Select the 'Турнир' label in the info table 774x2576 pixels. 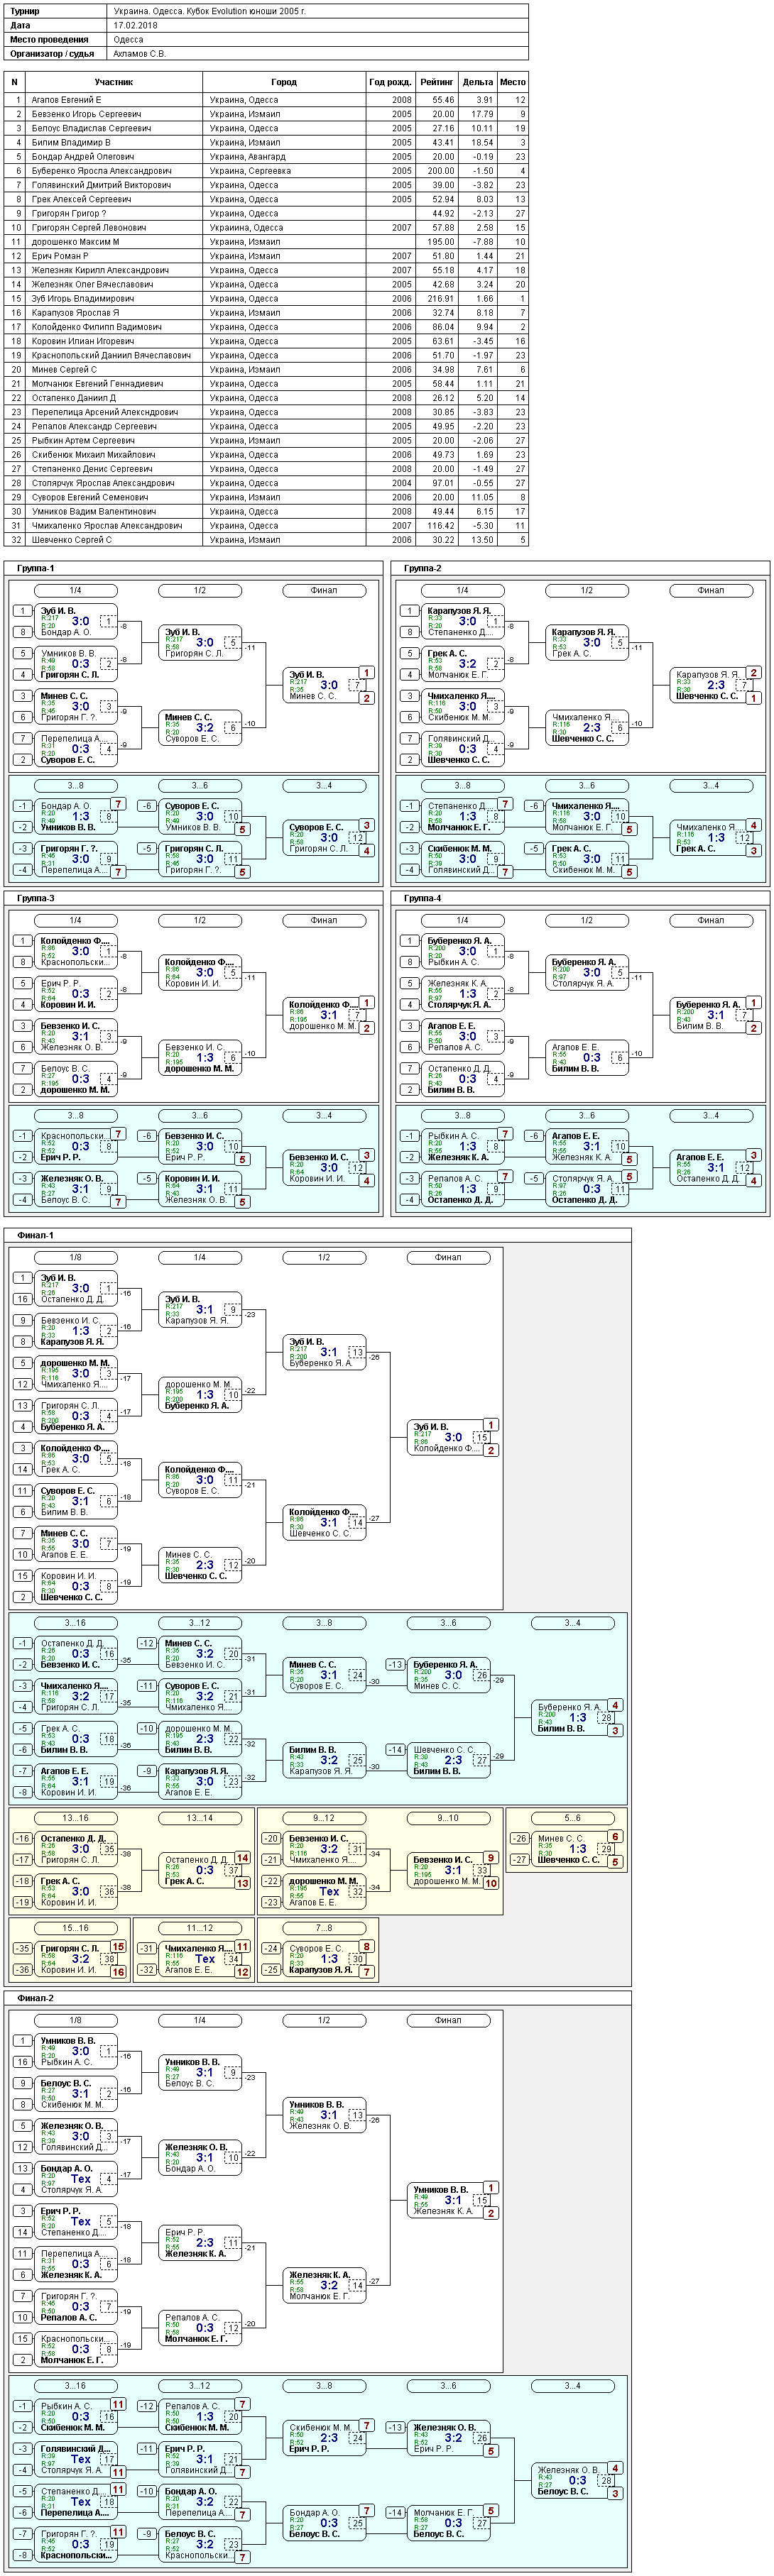25,11
